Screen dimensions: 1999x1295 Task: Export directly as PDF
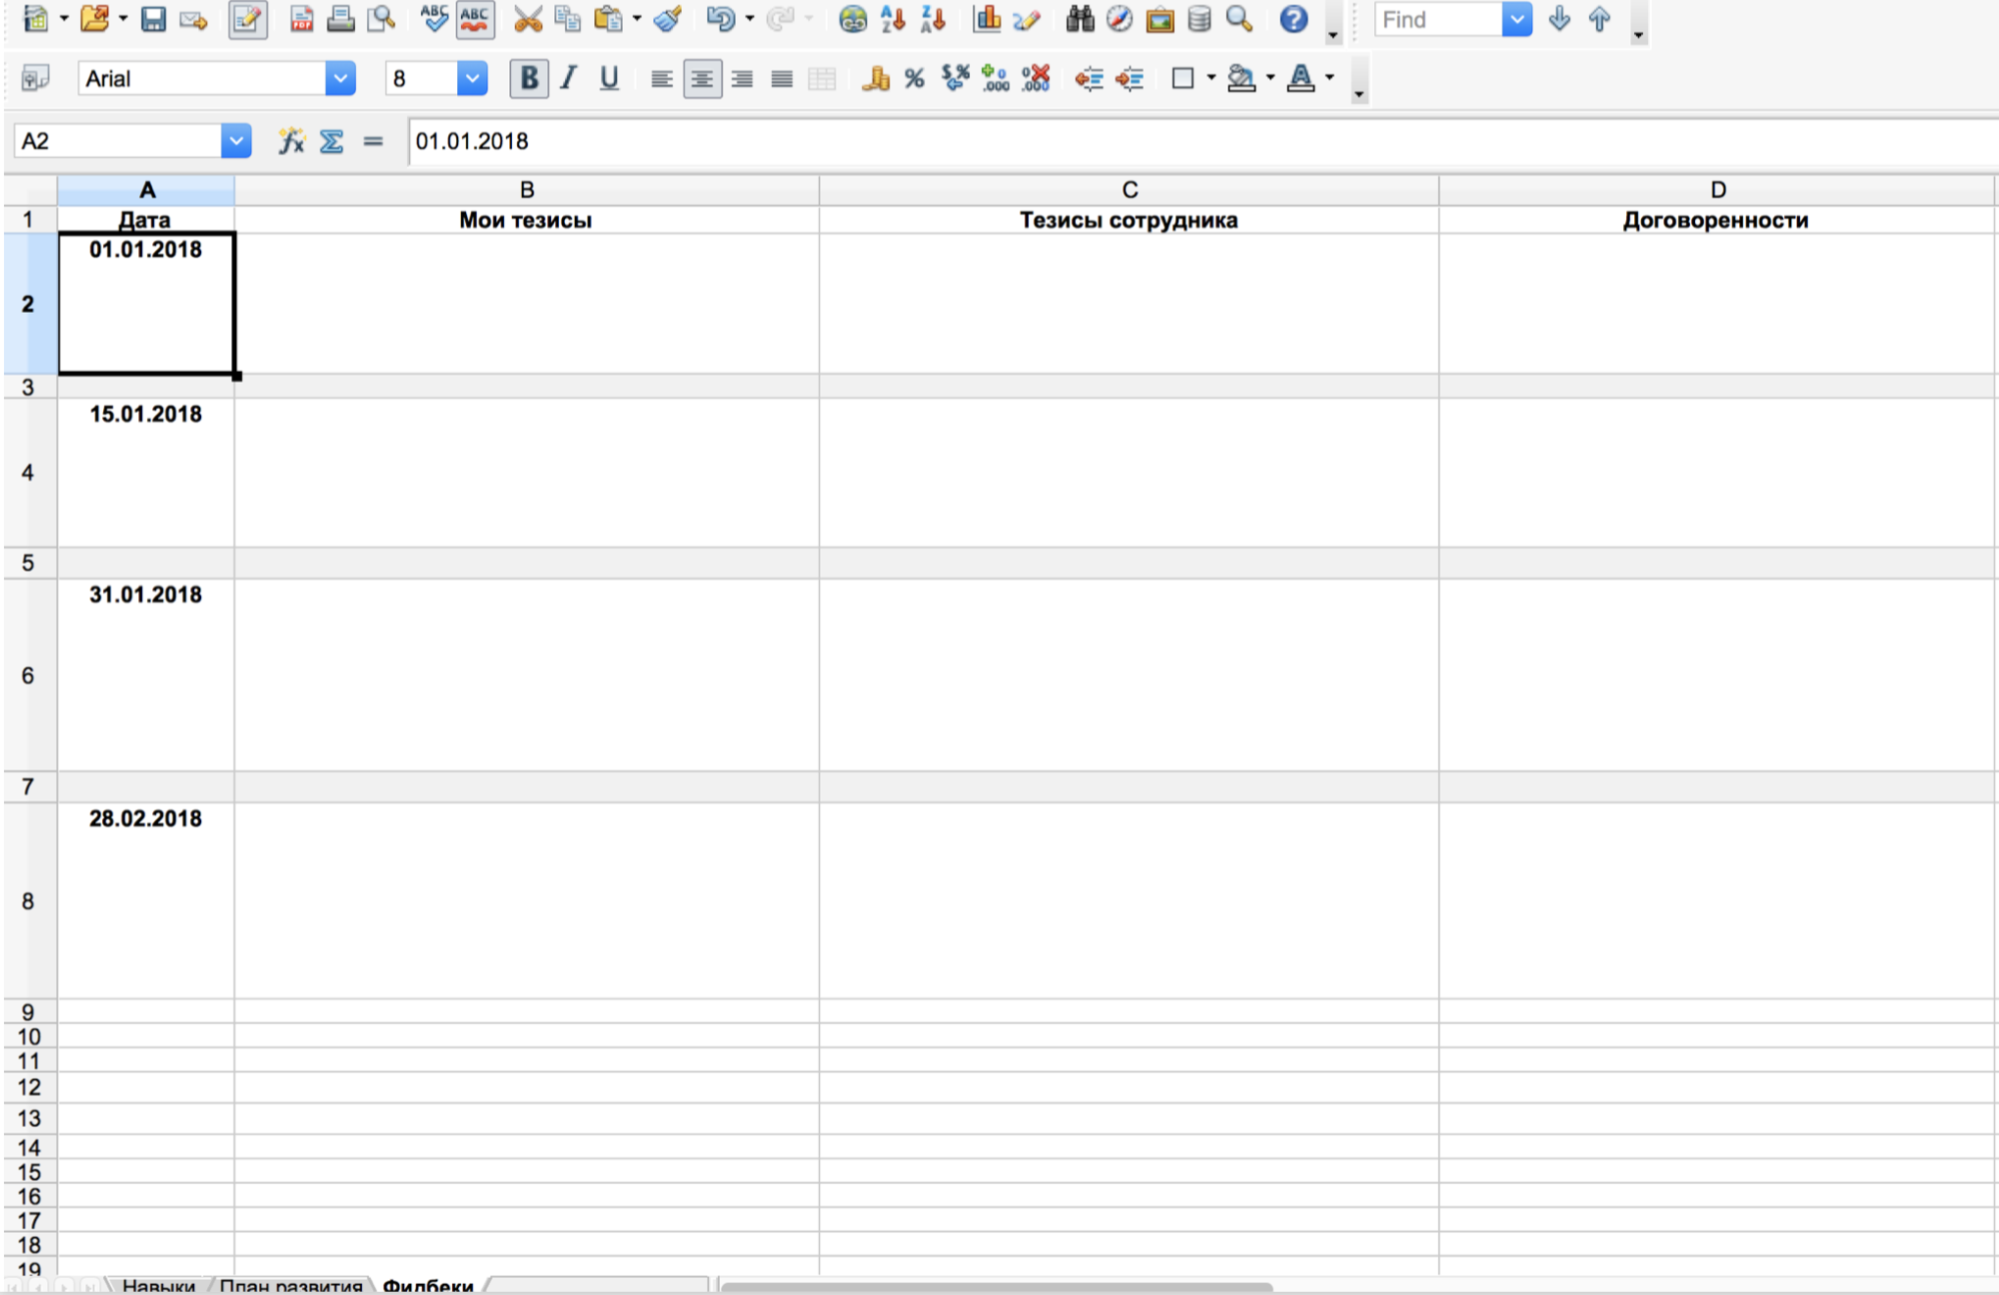click(301, 19)
